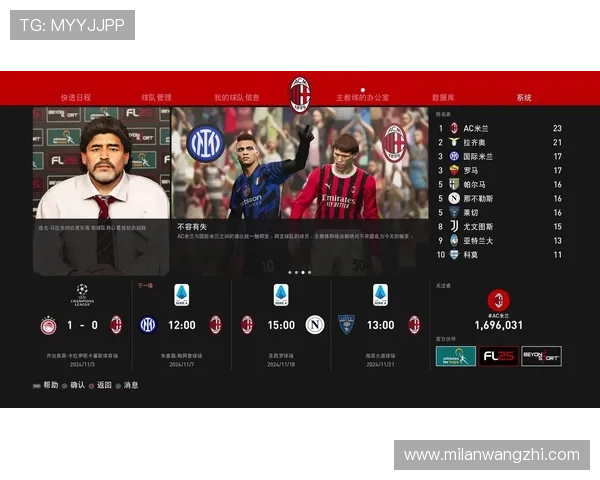
Task: Click the 1 - 0 match score
Action: pos(82,325)
